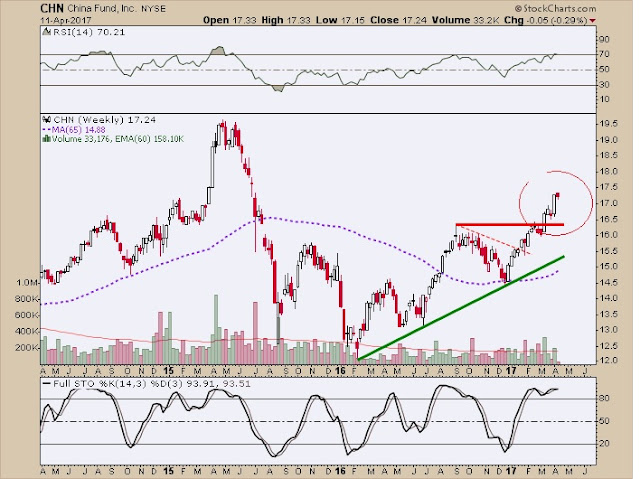This screenshot has width=640, height=479.
Task: Click the 90 level on the RSI axis
Action: 604,40
